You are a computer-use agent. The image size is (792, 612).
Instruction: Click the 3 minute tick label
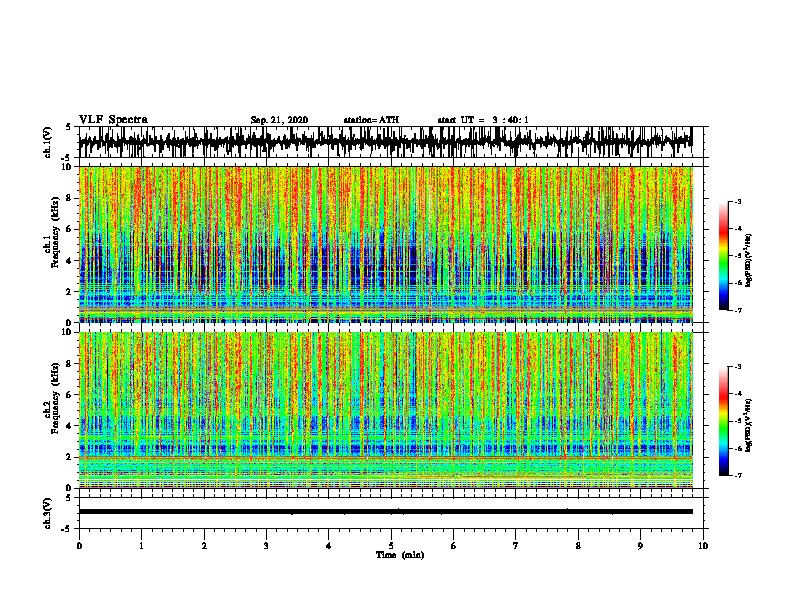(x=266, y=546)
